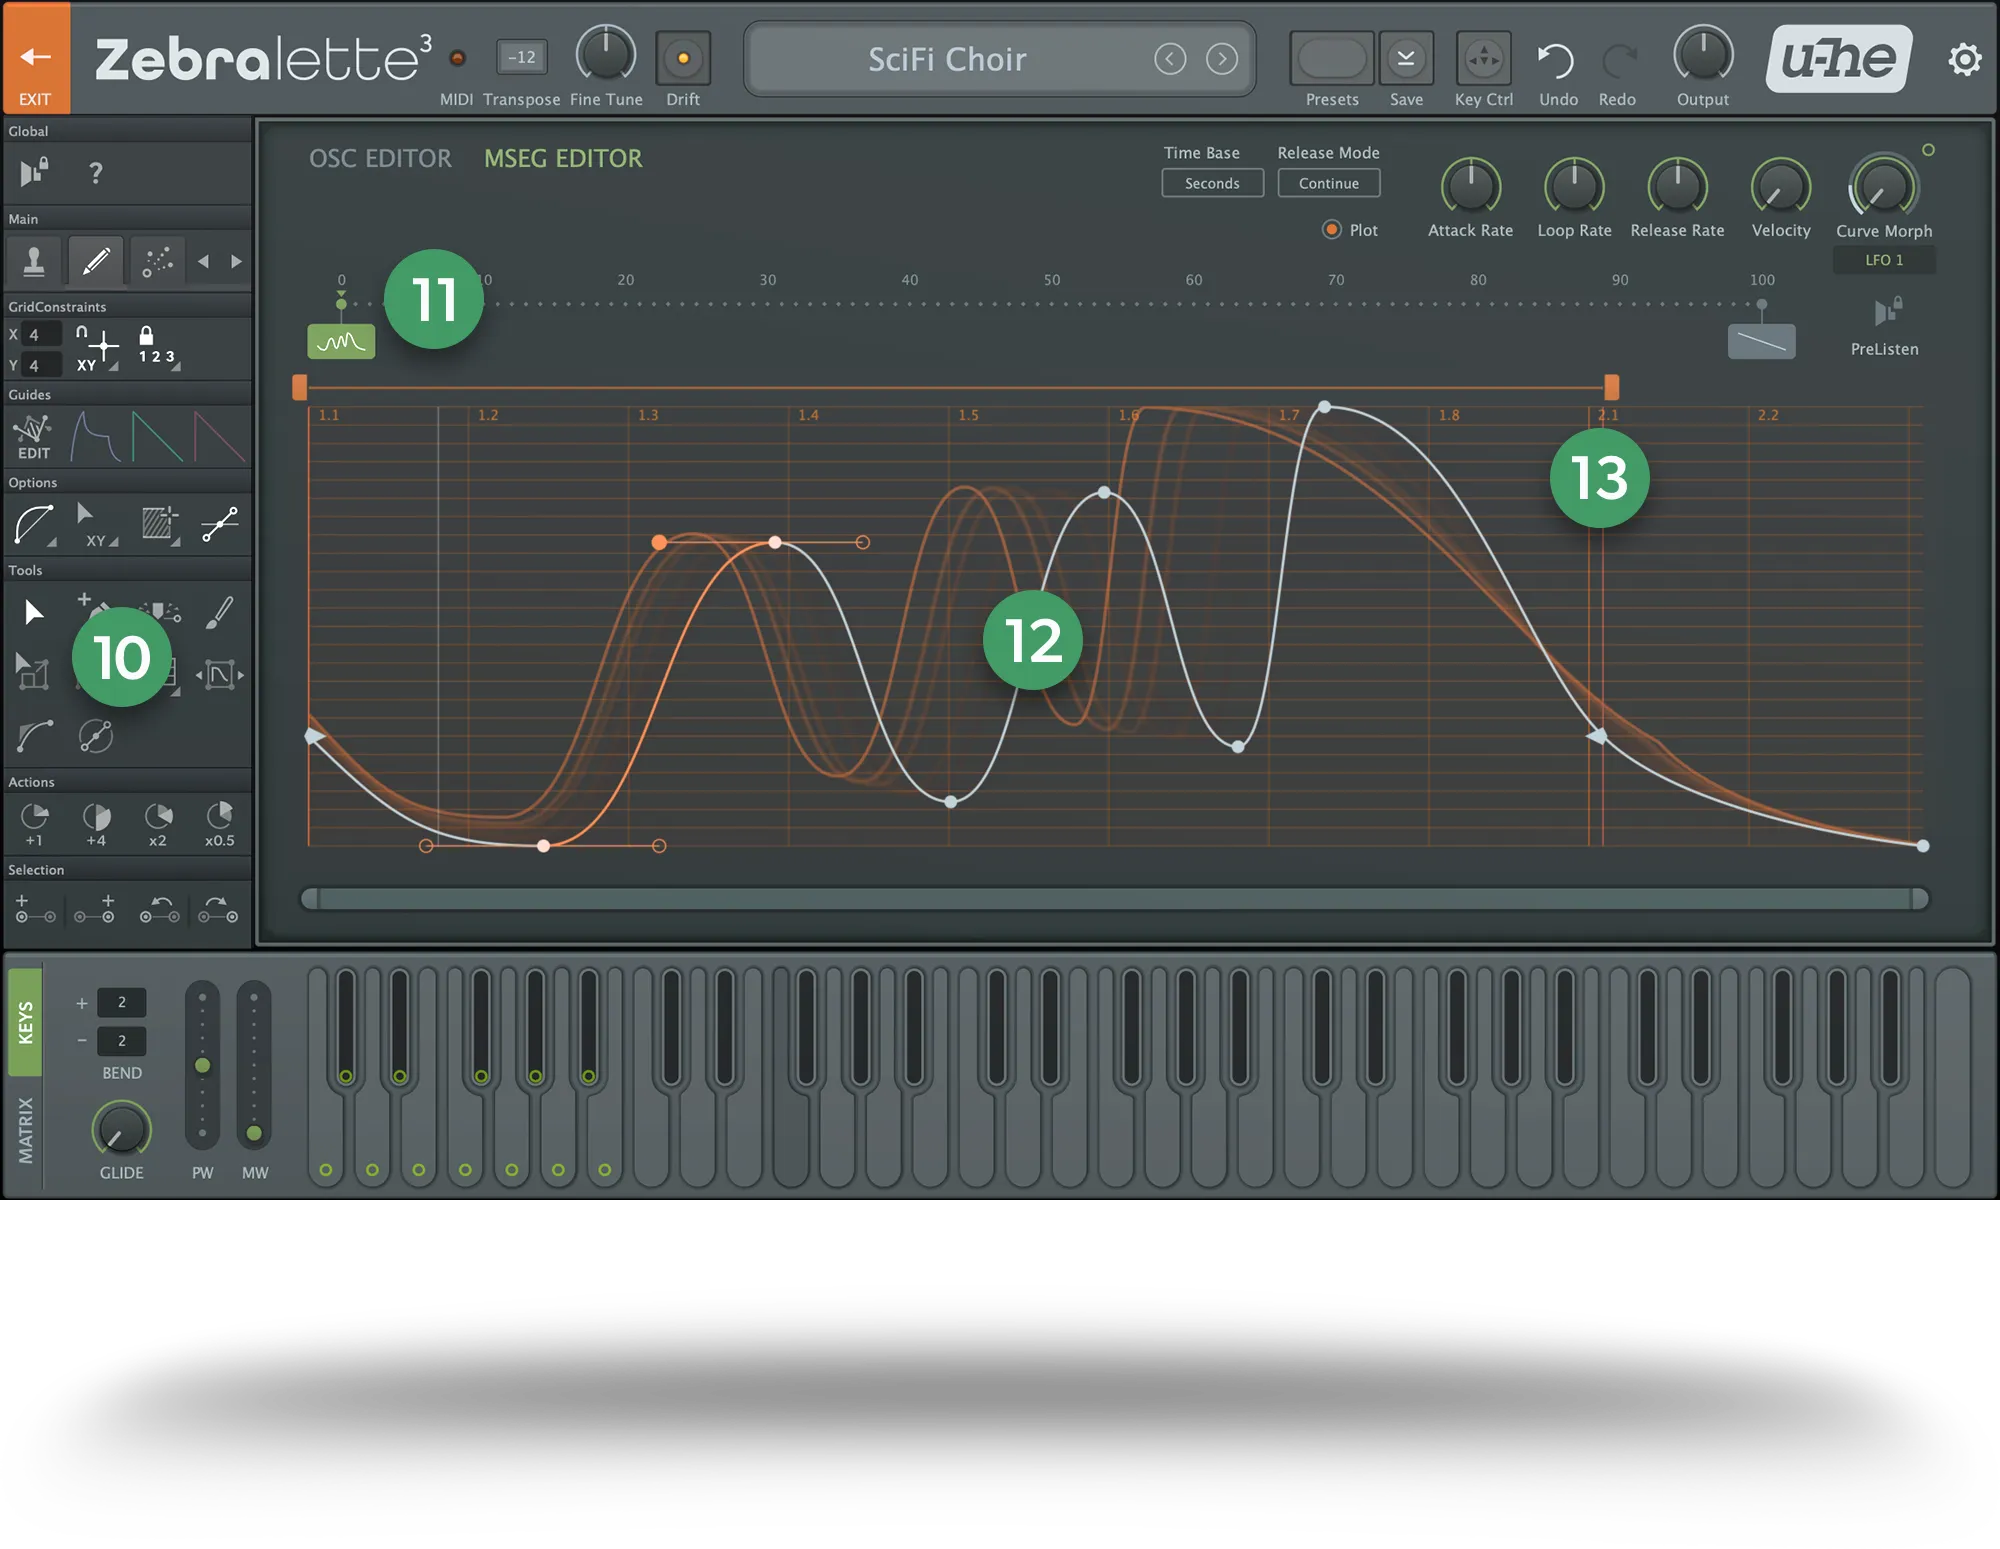Click the guides EDIT icon
The image size is (2000, 1549).
coord(33,437)
